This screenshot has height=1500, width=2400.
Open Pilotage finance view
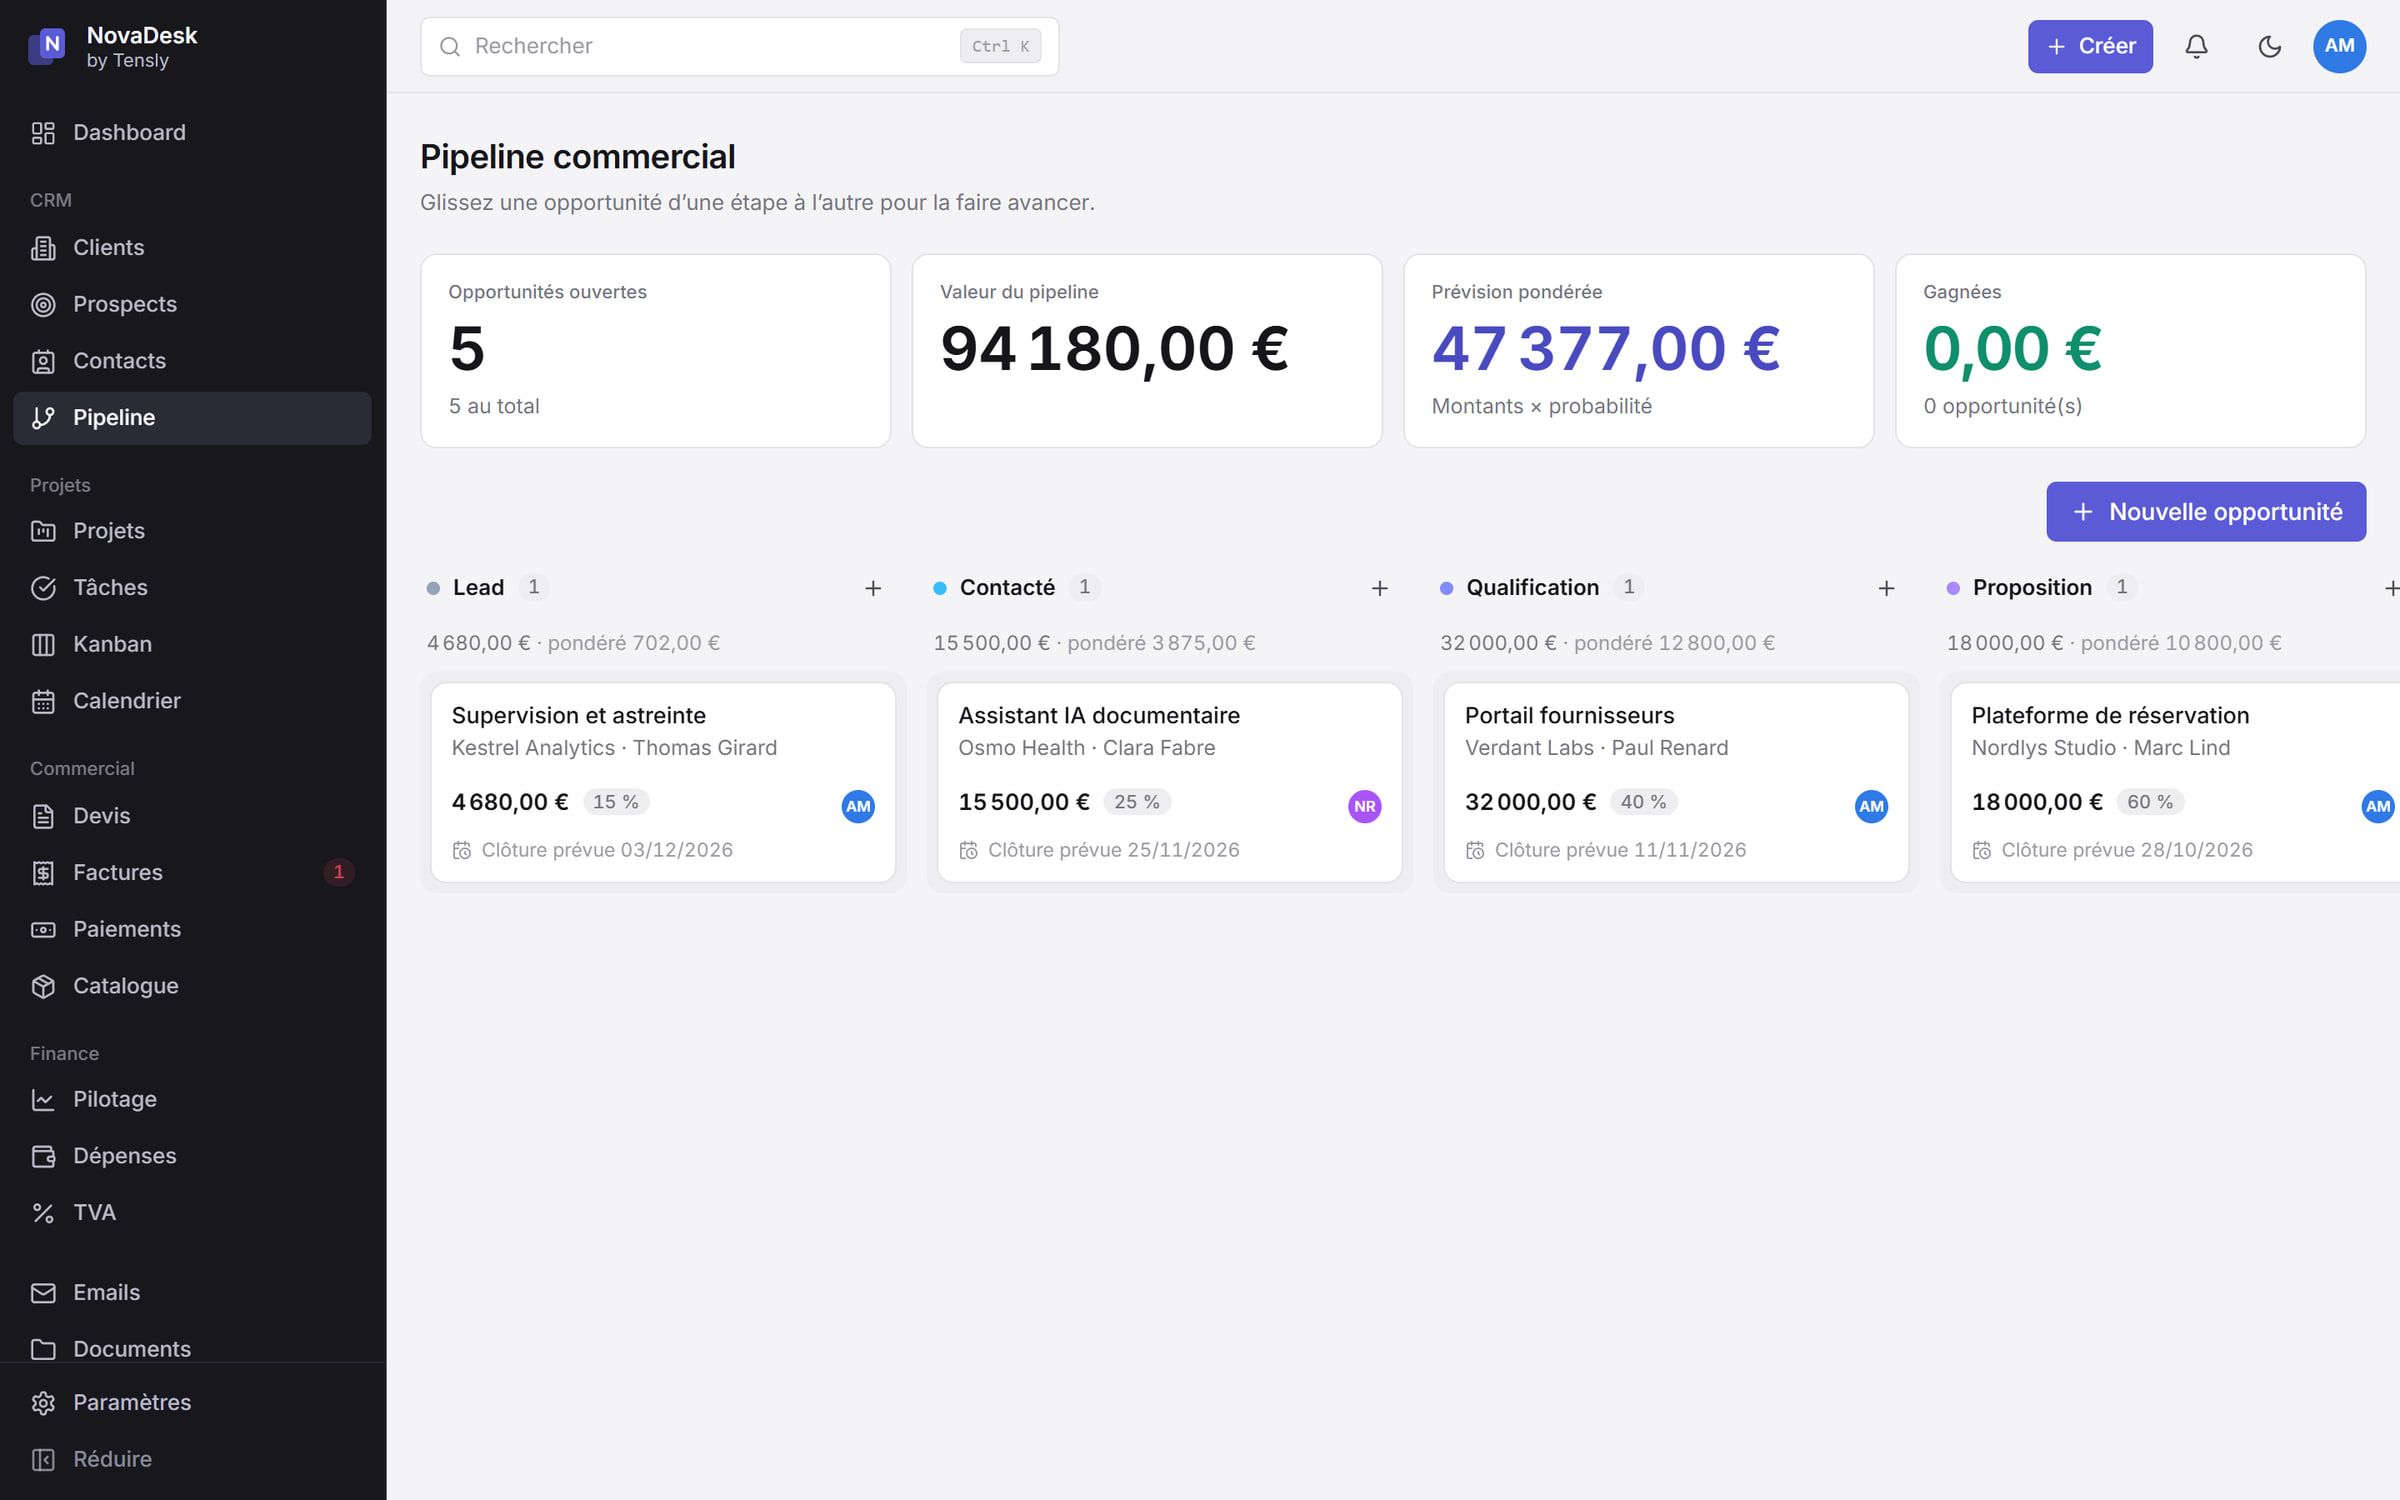pos(192,1099)
